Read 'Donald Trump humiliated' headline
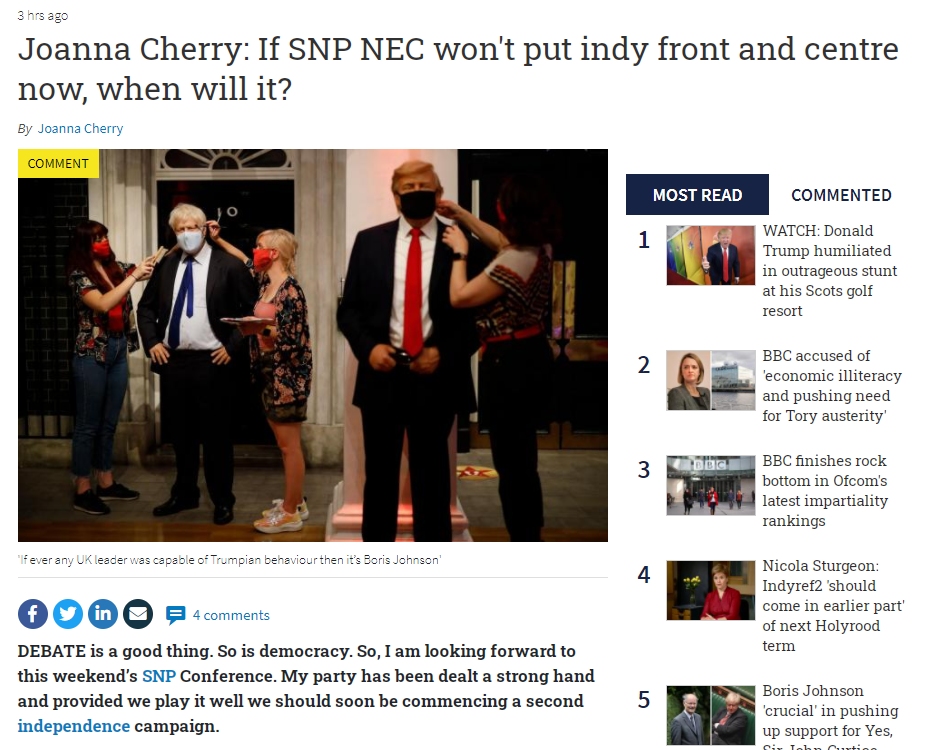This screenshot has height=750, width=928. pyautogui.click(x=830, y=271)
